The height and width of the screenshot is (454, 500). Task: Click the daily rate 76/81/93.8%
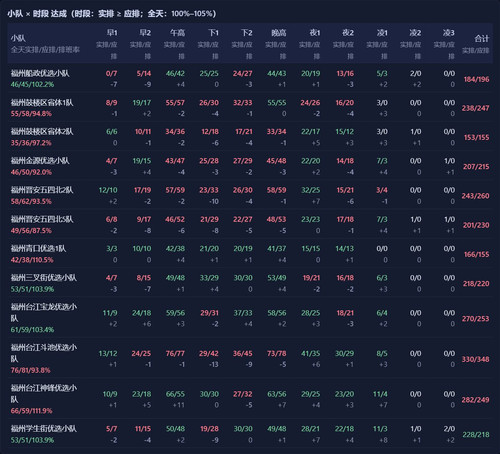click(x=31, y=370)
